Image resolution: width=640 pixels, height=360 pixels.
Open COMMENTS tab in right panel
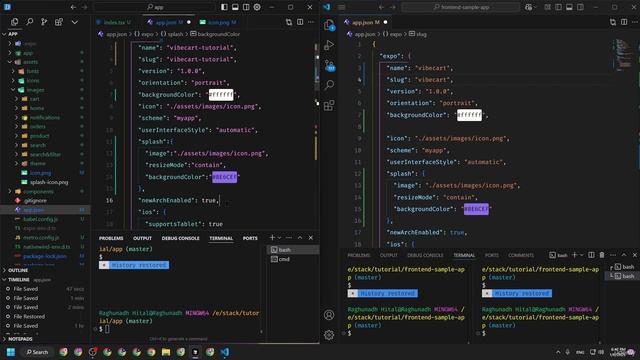point(521,255)
